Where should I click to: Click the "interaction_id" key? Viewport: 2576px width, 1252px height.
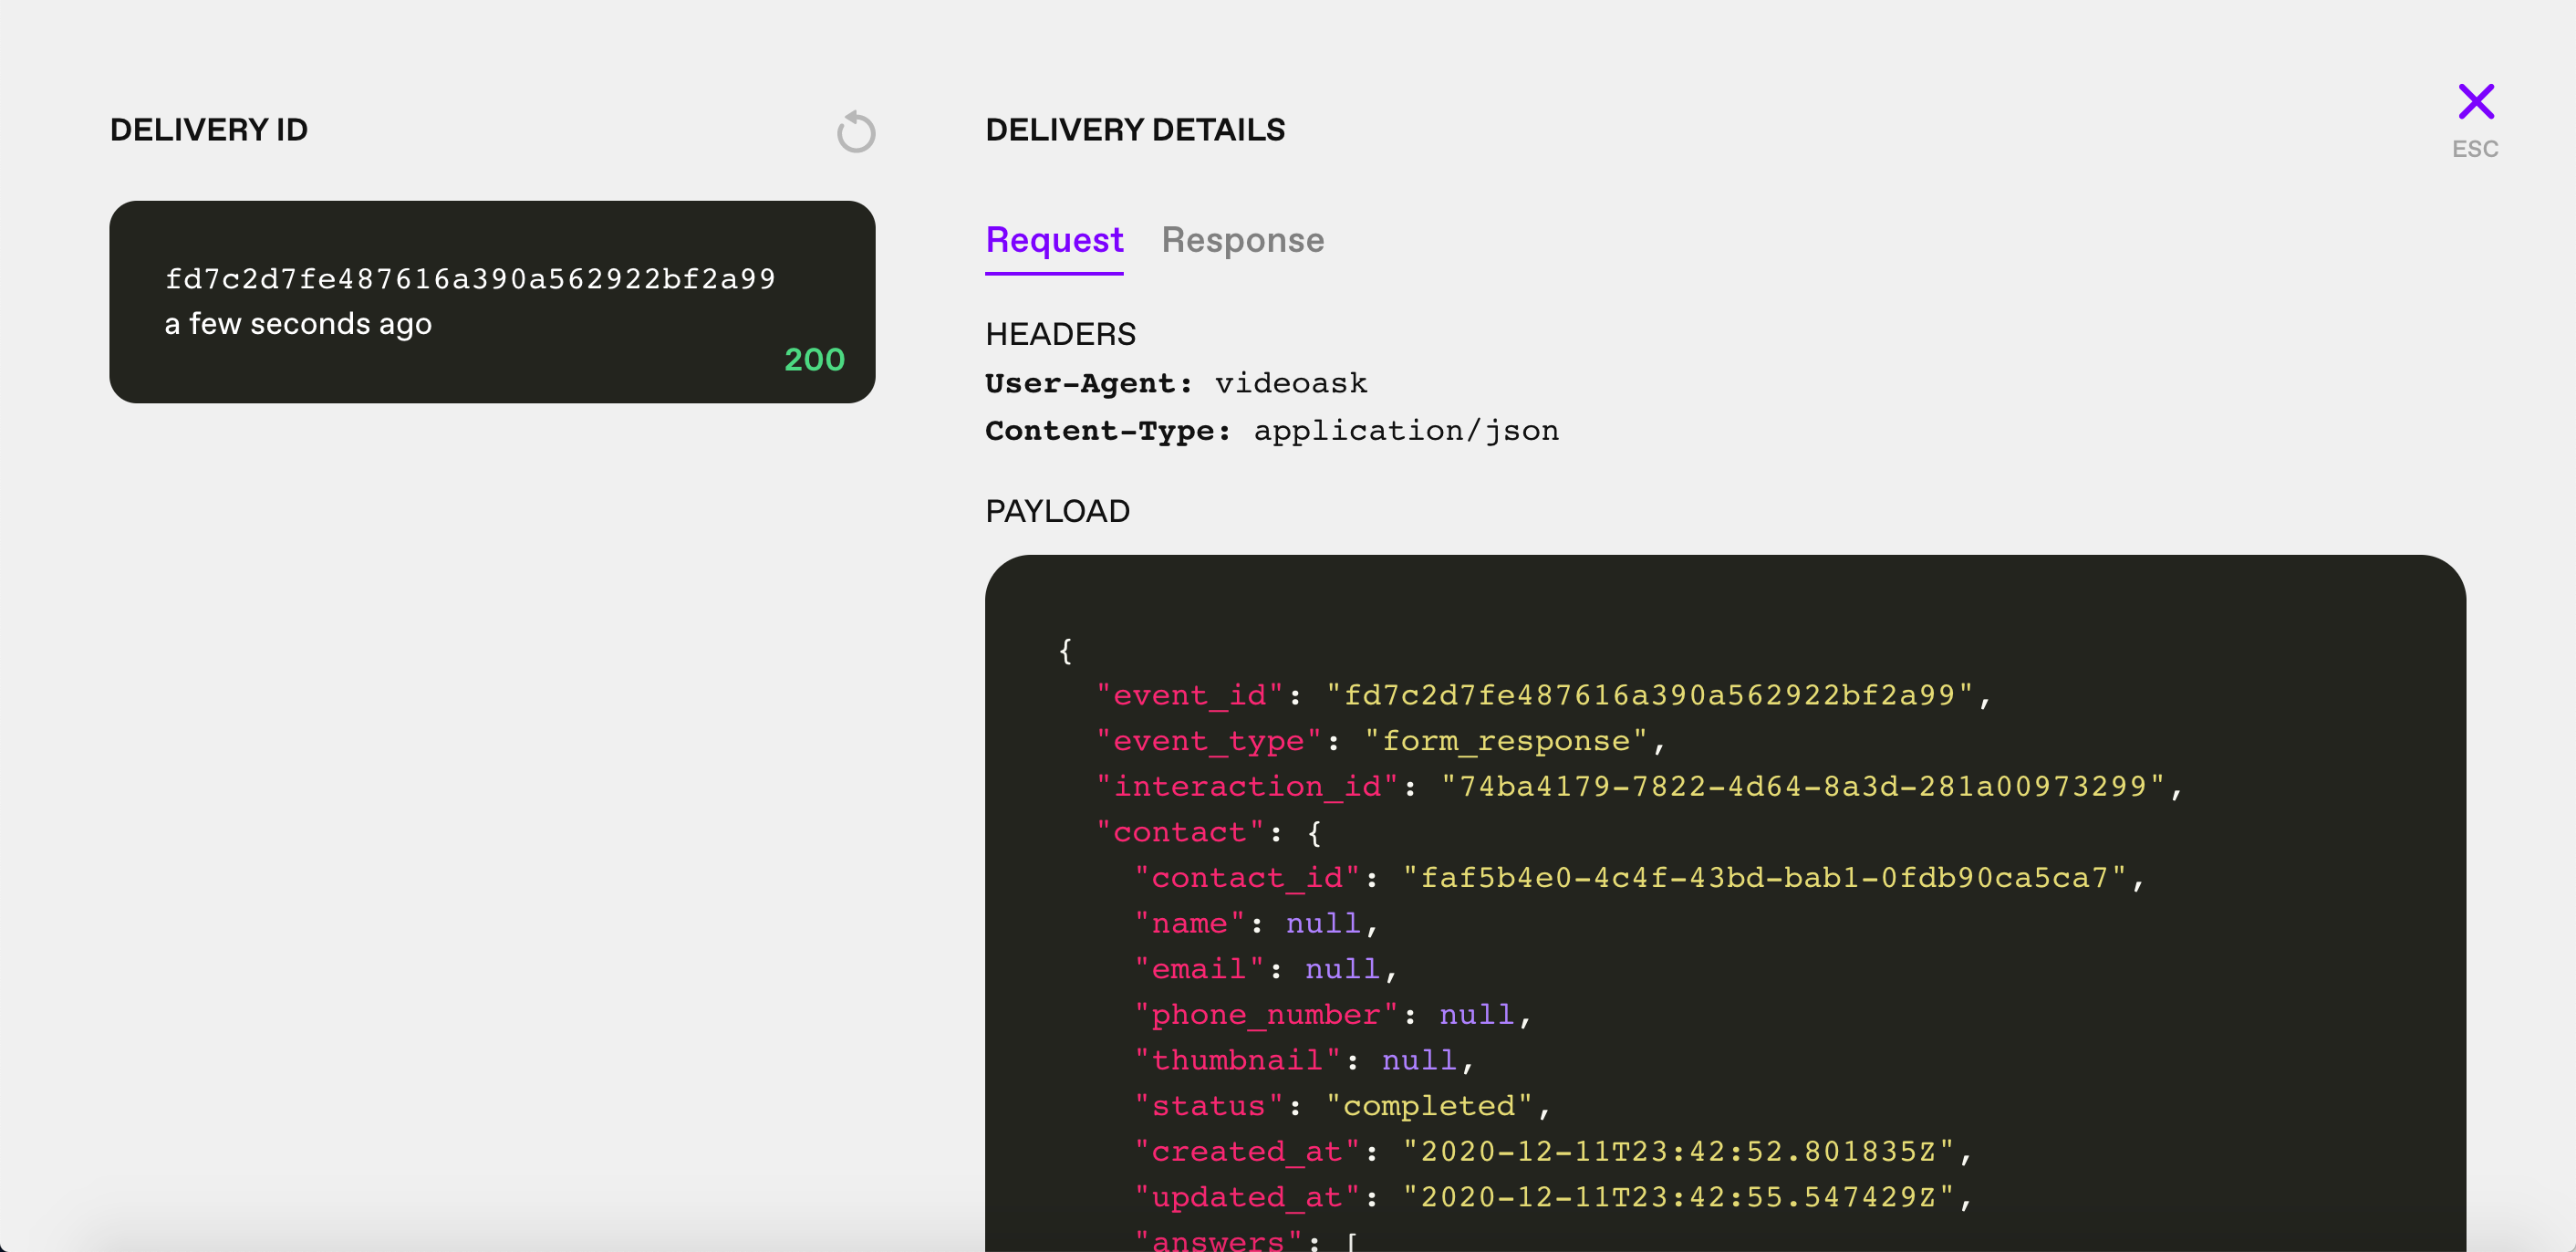click(1247, 786)
